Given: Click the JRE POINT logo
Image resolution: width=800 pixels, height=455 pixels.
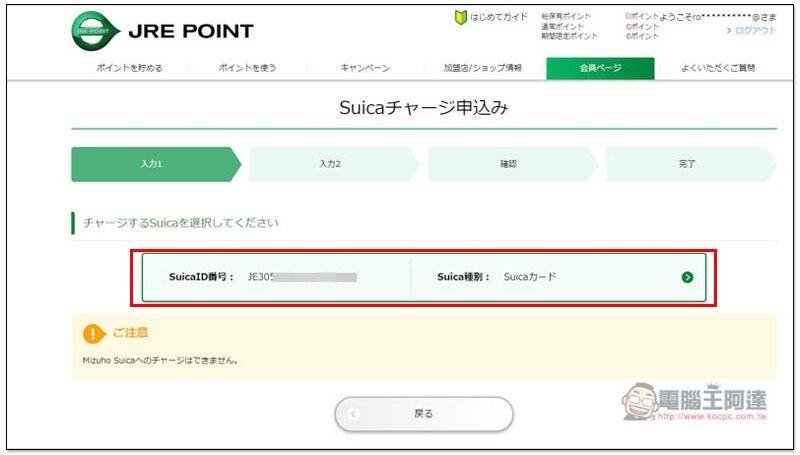Looking at the screenshot, I should (x=162, y=31).
